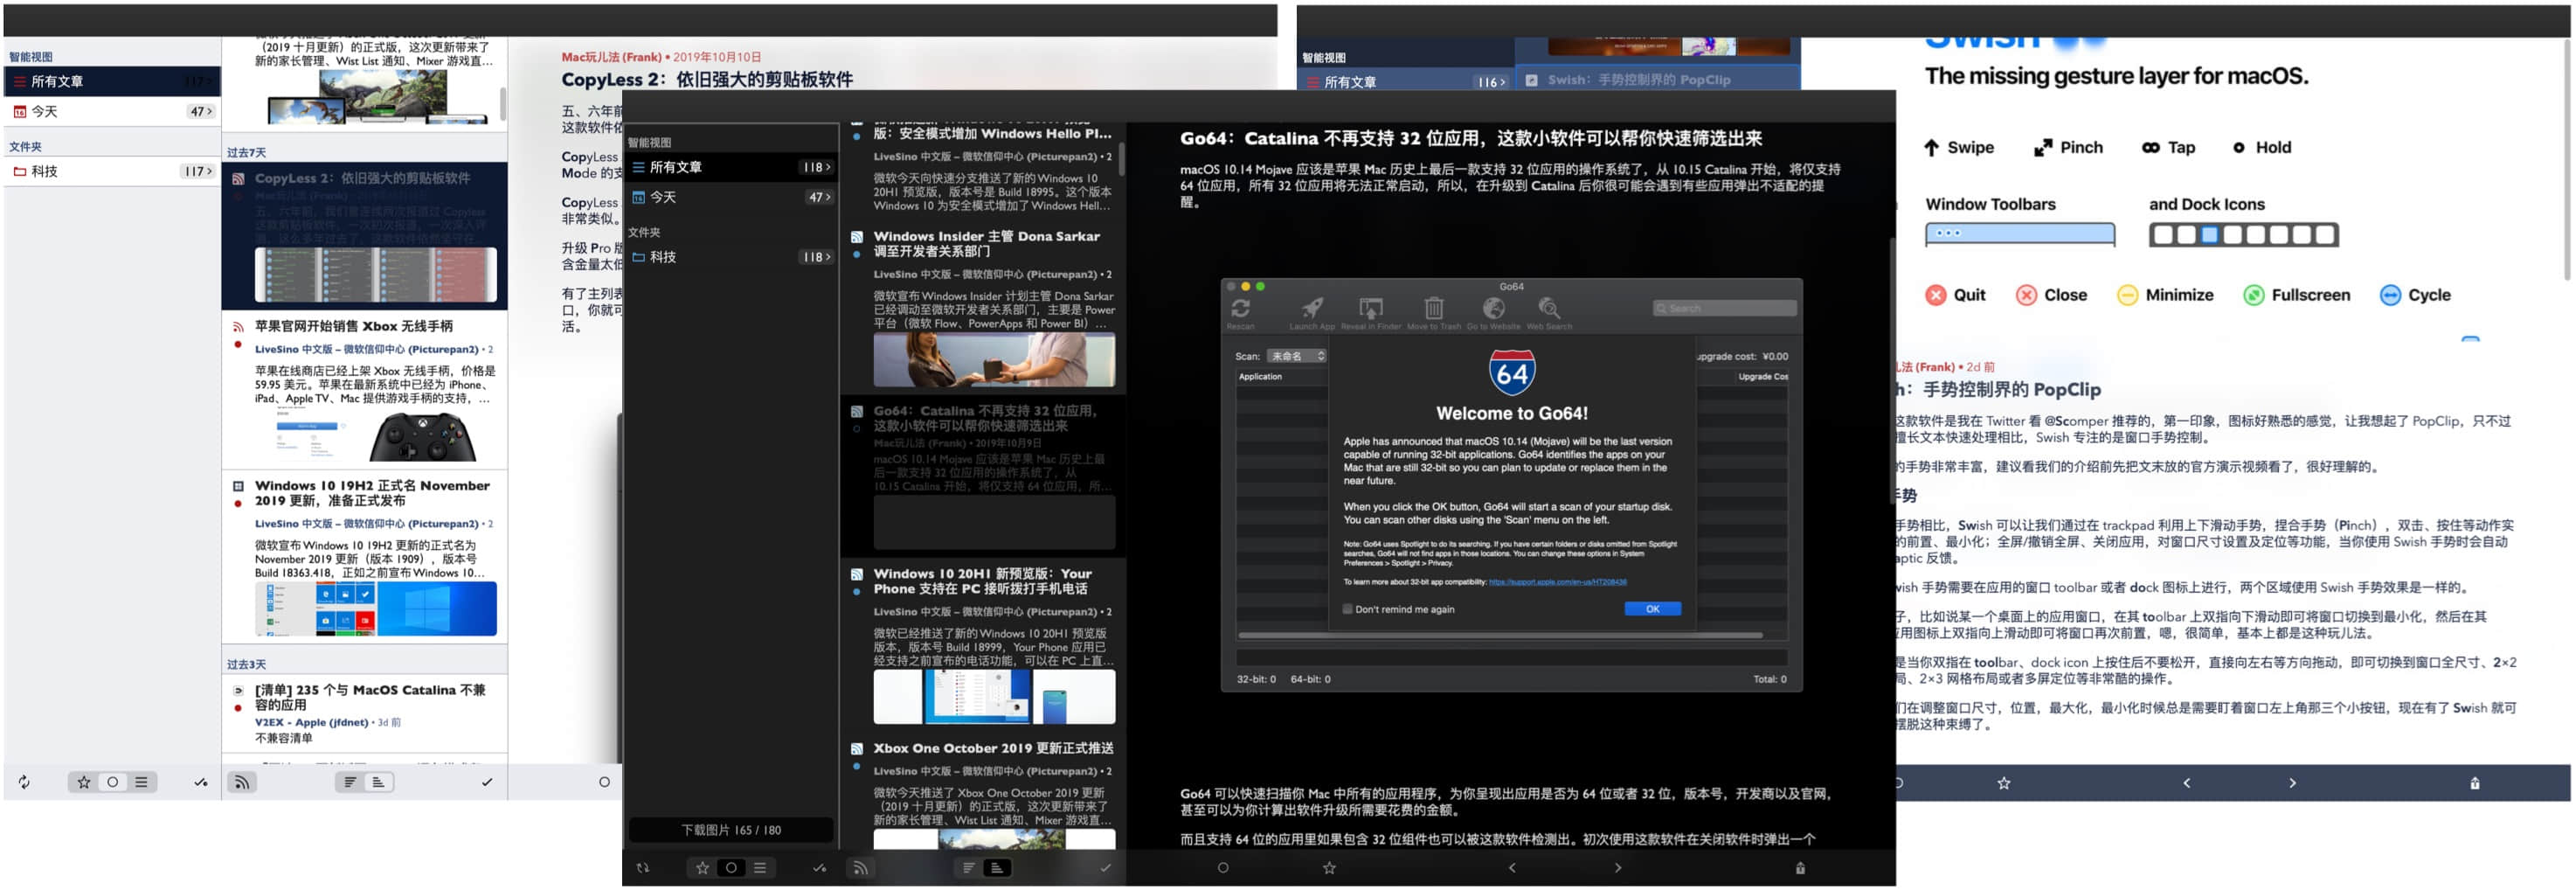Open CopyLess 2 article in the light list

(x=365, y=236)
